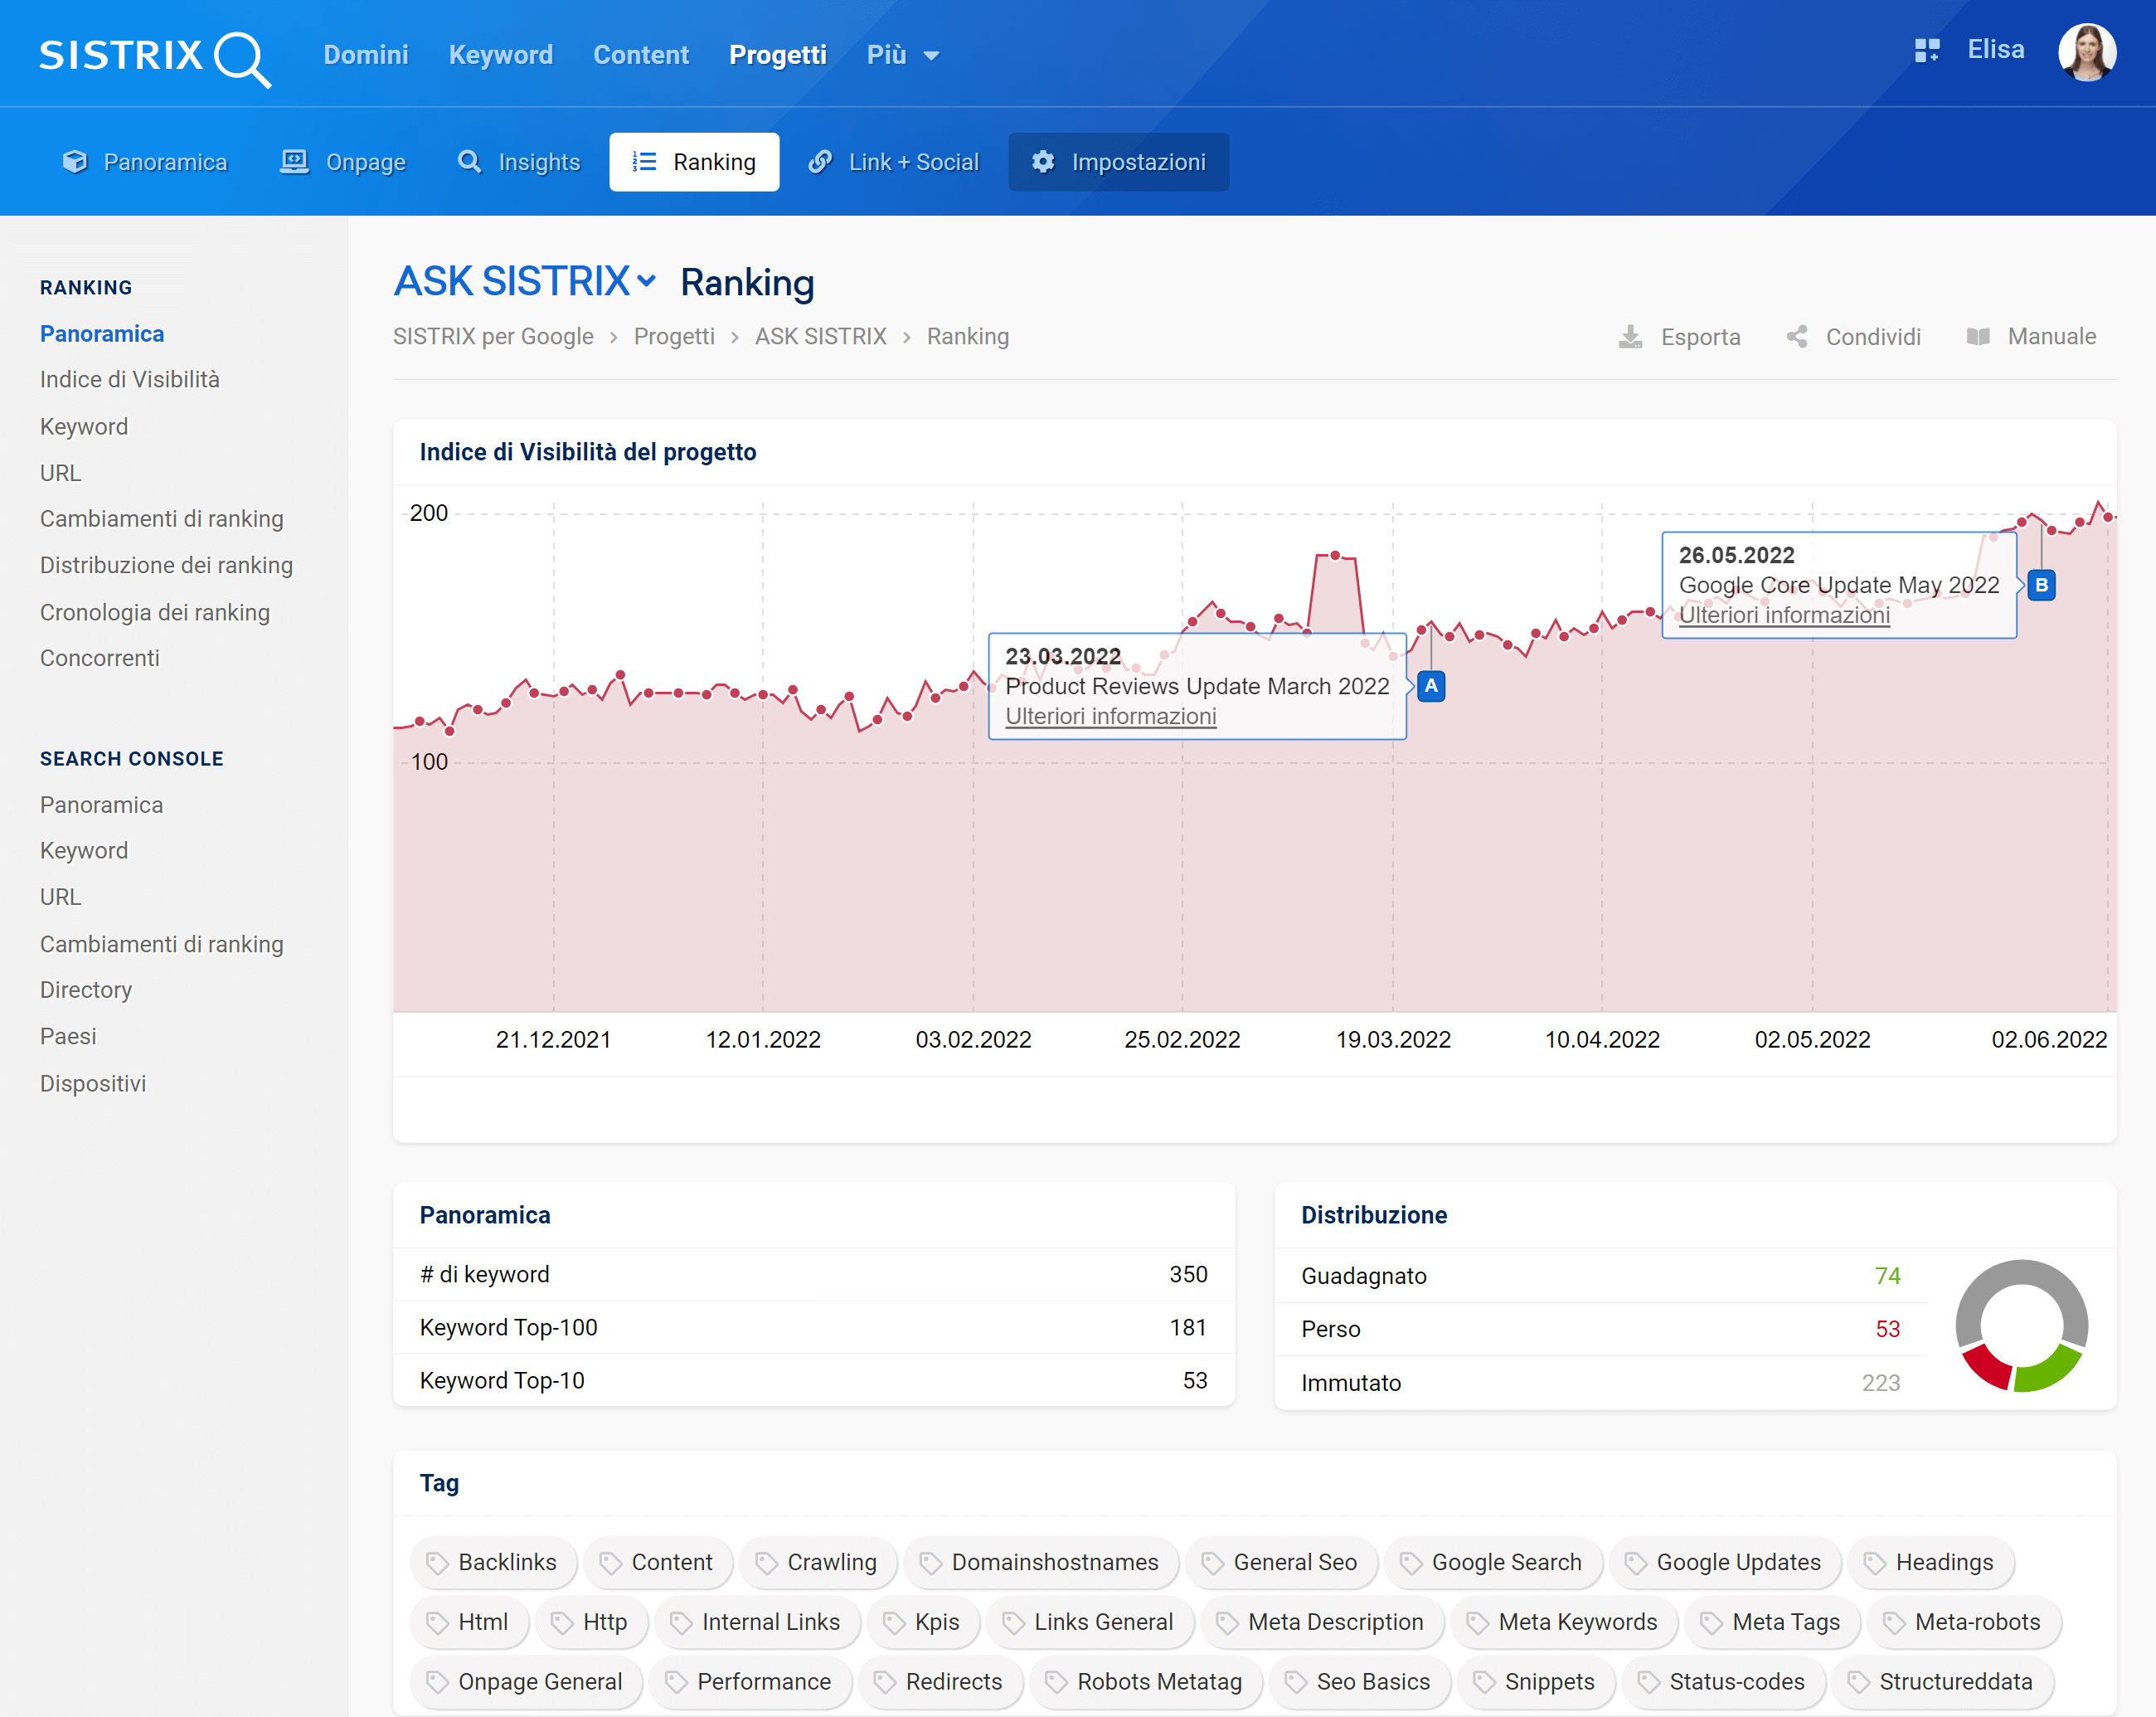The height and width of the screenshot is (1717, 2156).
Task: Open the Progetti menu
Action: click(x=778, y=55)
